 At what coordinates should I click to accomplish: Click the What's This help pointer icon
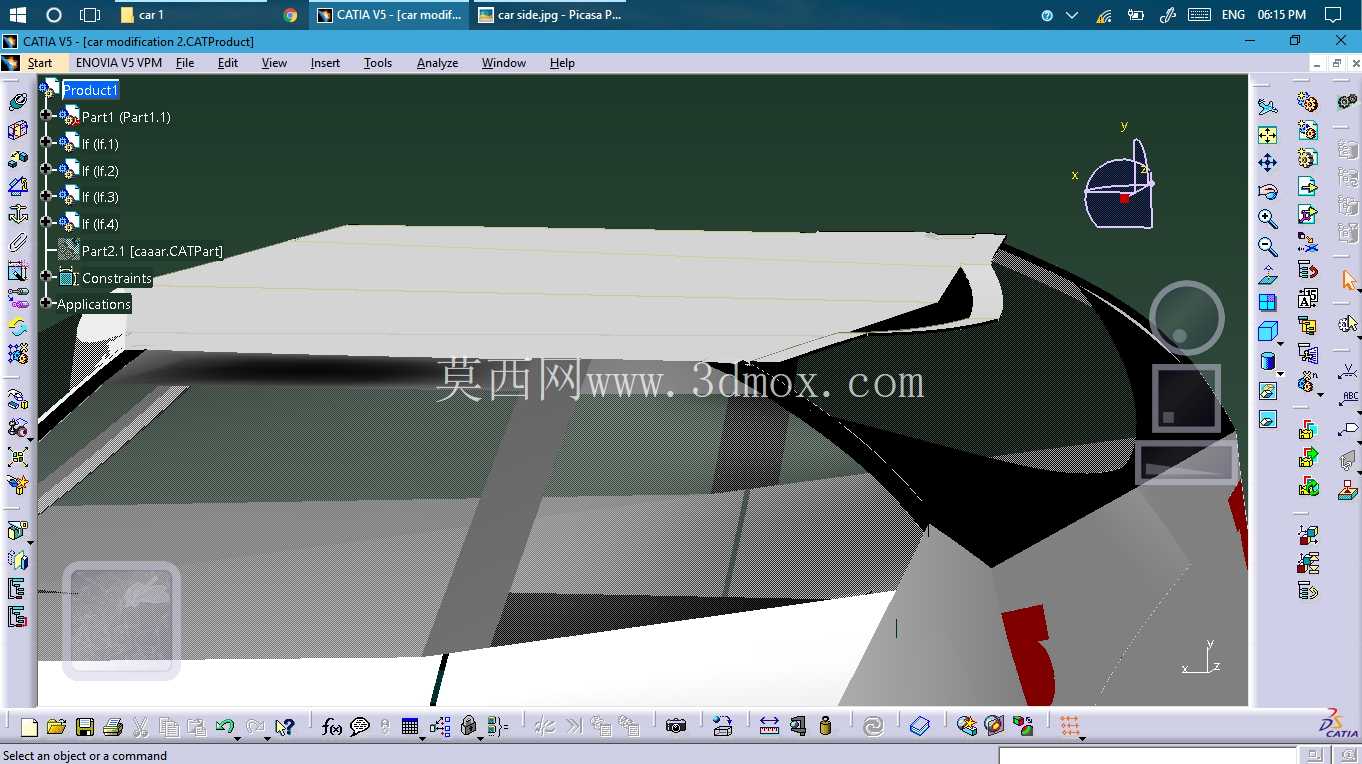pos(285,727)
